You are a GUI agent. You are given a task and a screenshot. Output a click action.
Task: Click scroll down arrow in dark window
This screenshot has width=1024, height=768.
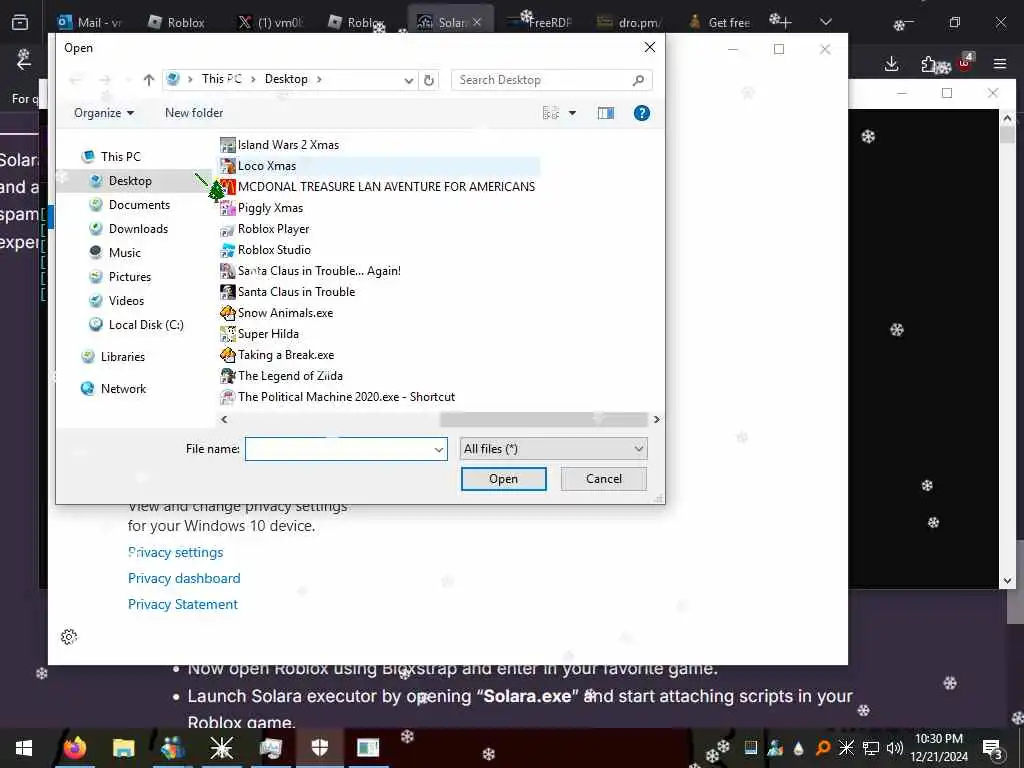(1007, 581)
